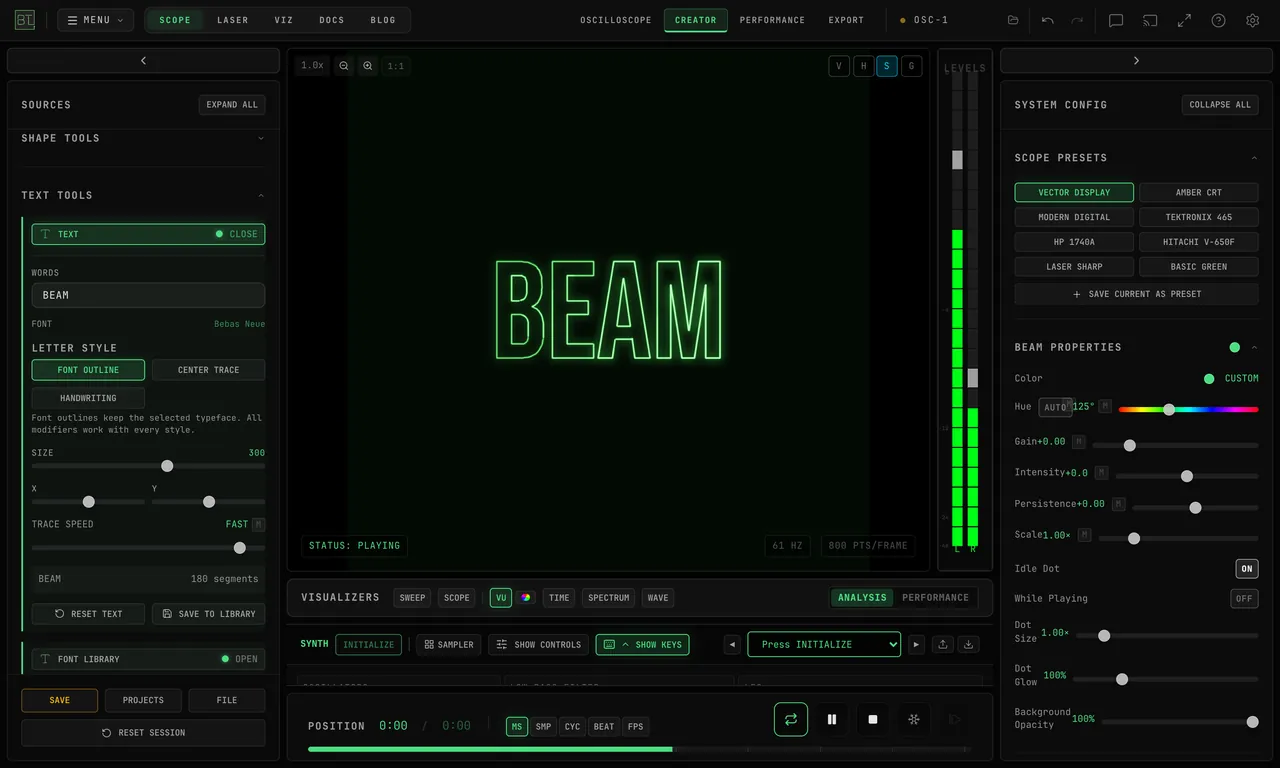Open the folder icon in top toolbar
This screenshot has width=1280, height=768.
pyautogui.click(x=1013, y=20)
